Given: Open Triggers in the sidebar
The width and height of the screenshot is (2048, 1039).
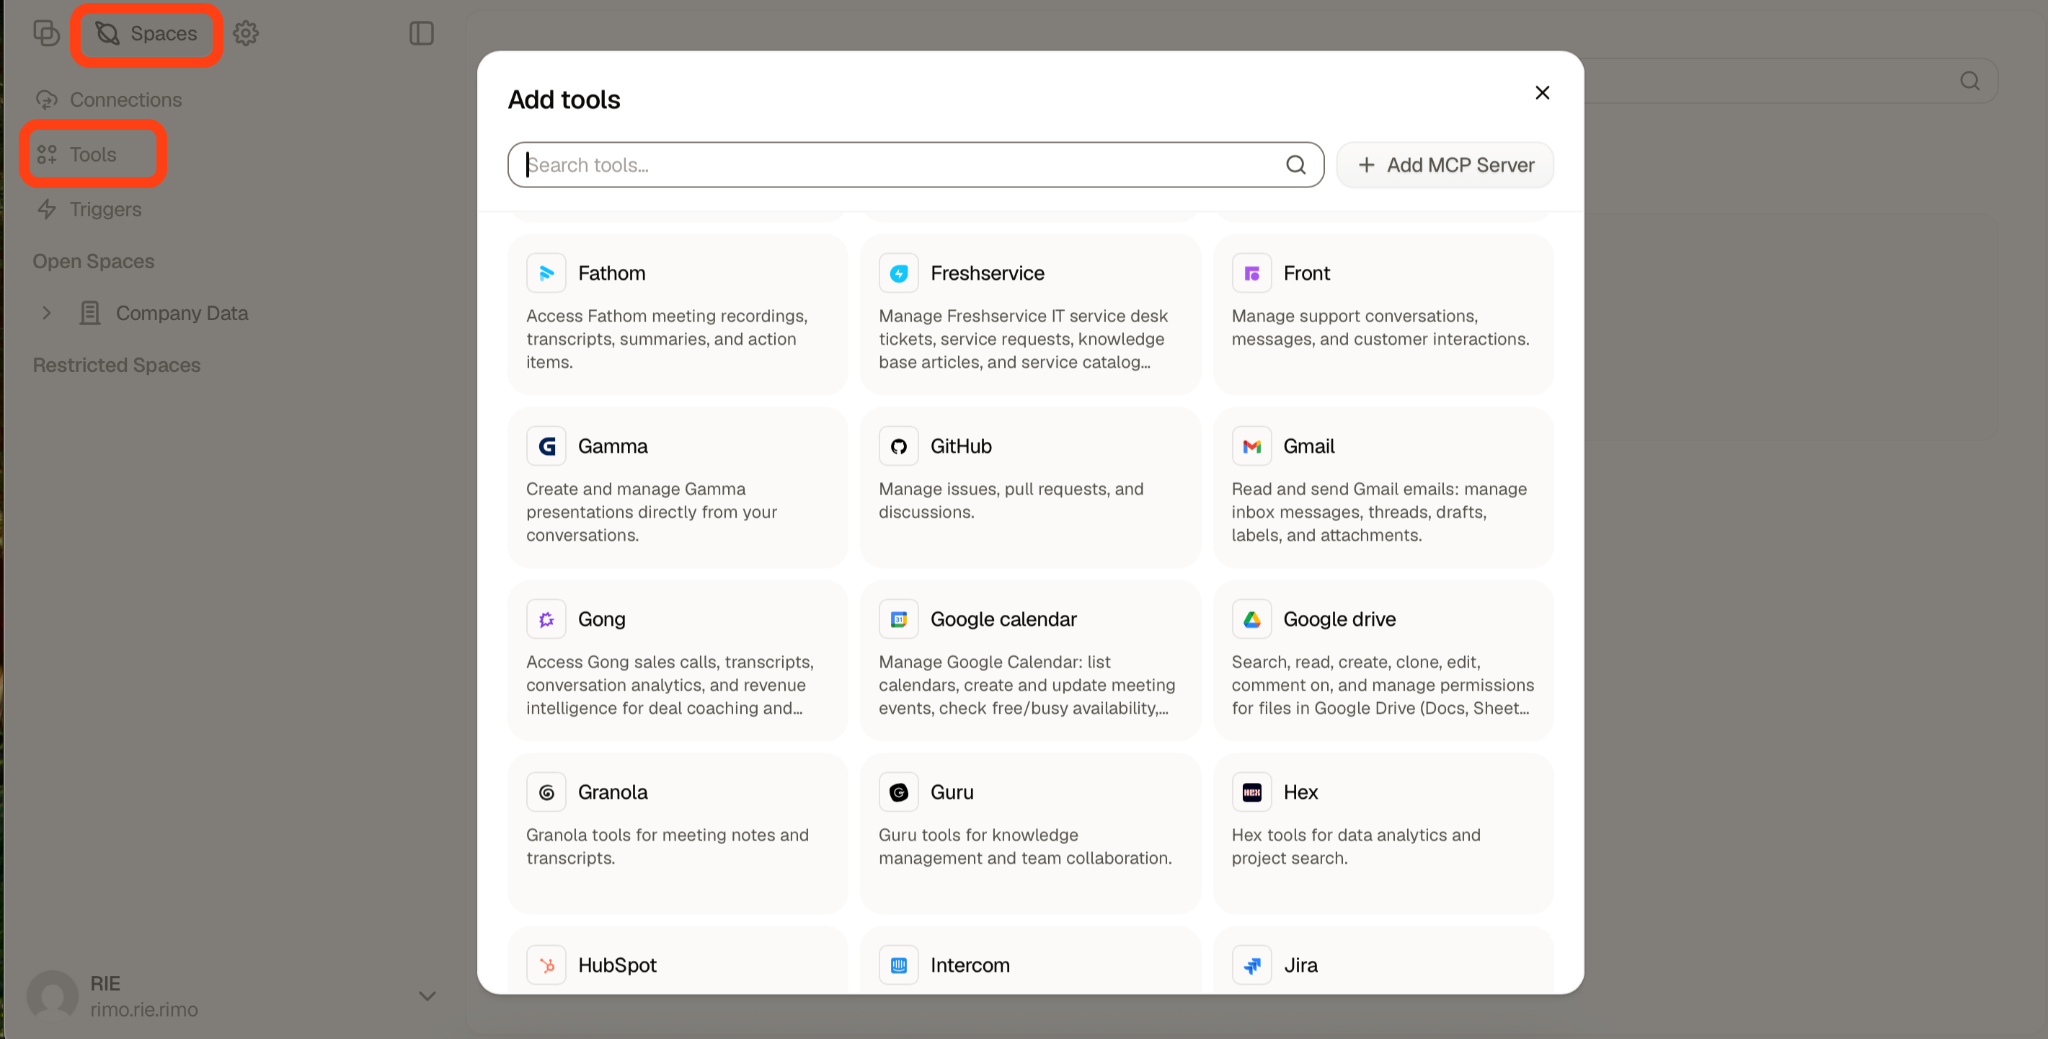Looking at the screenshot, I should tap(90, 209).
